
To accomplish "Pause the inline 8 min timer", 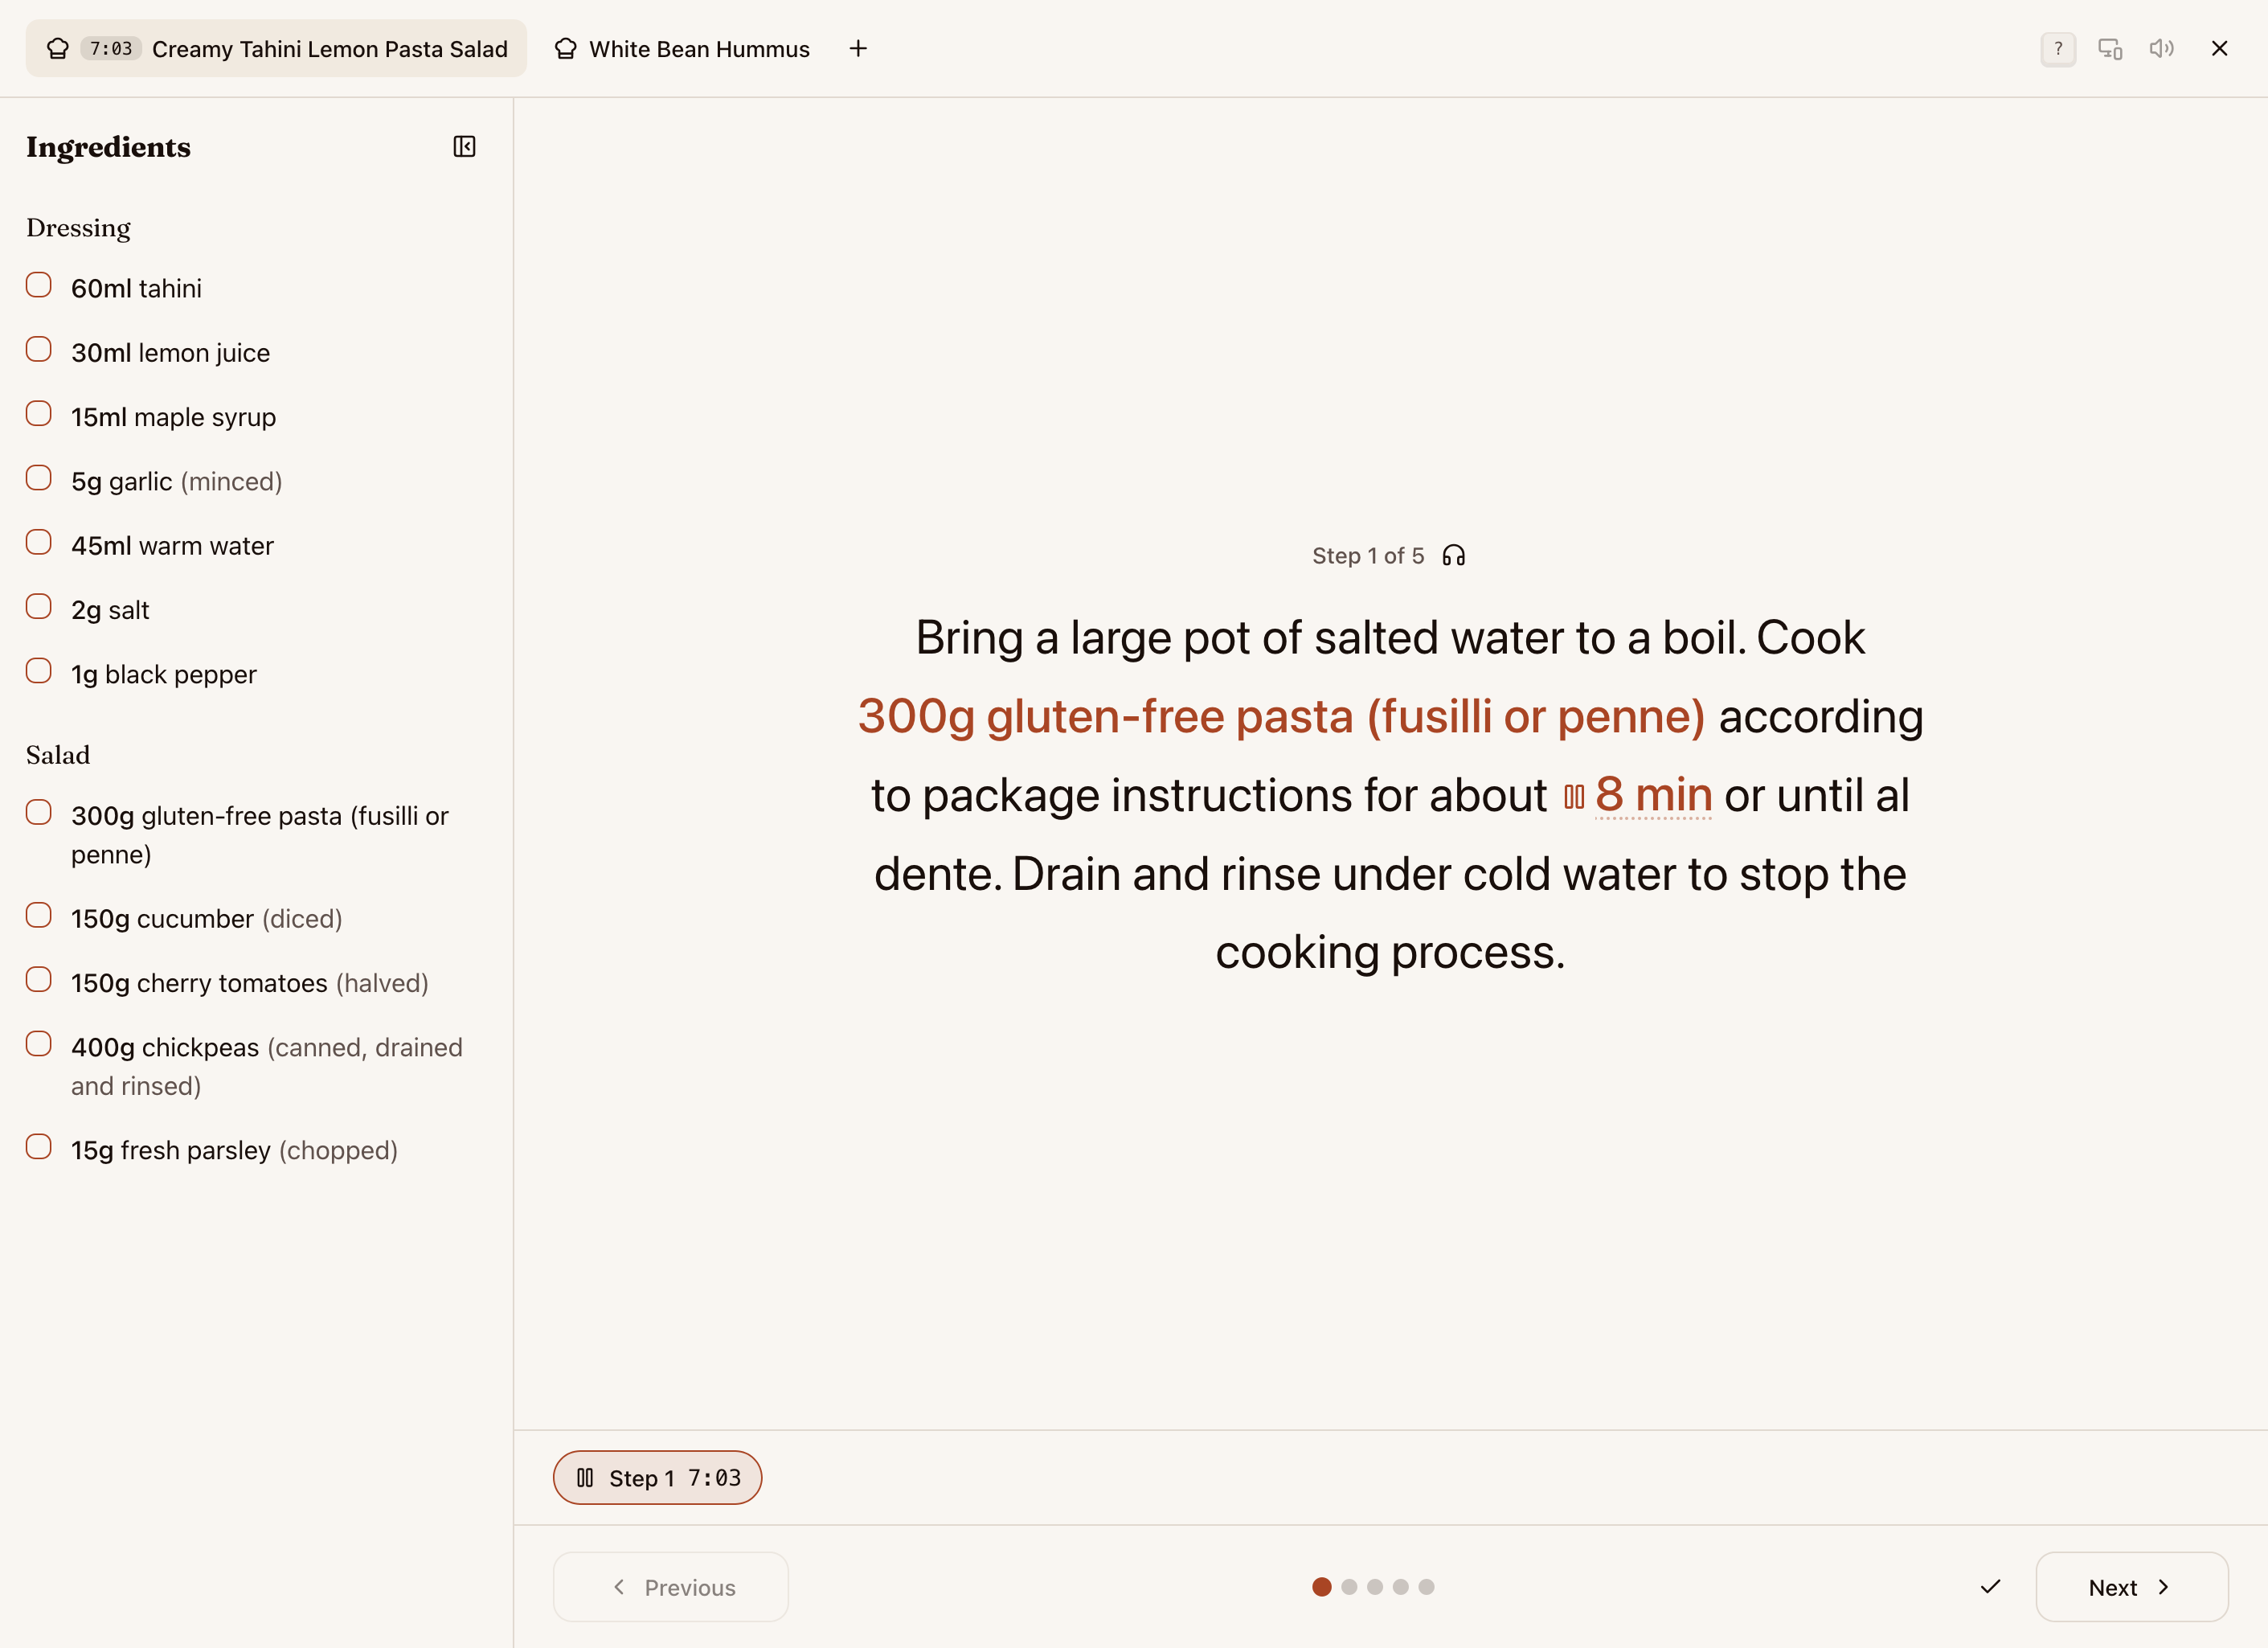I will point(1574,797).
